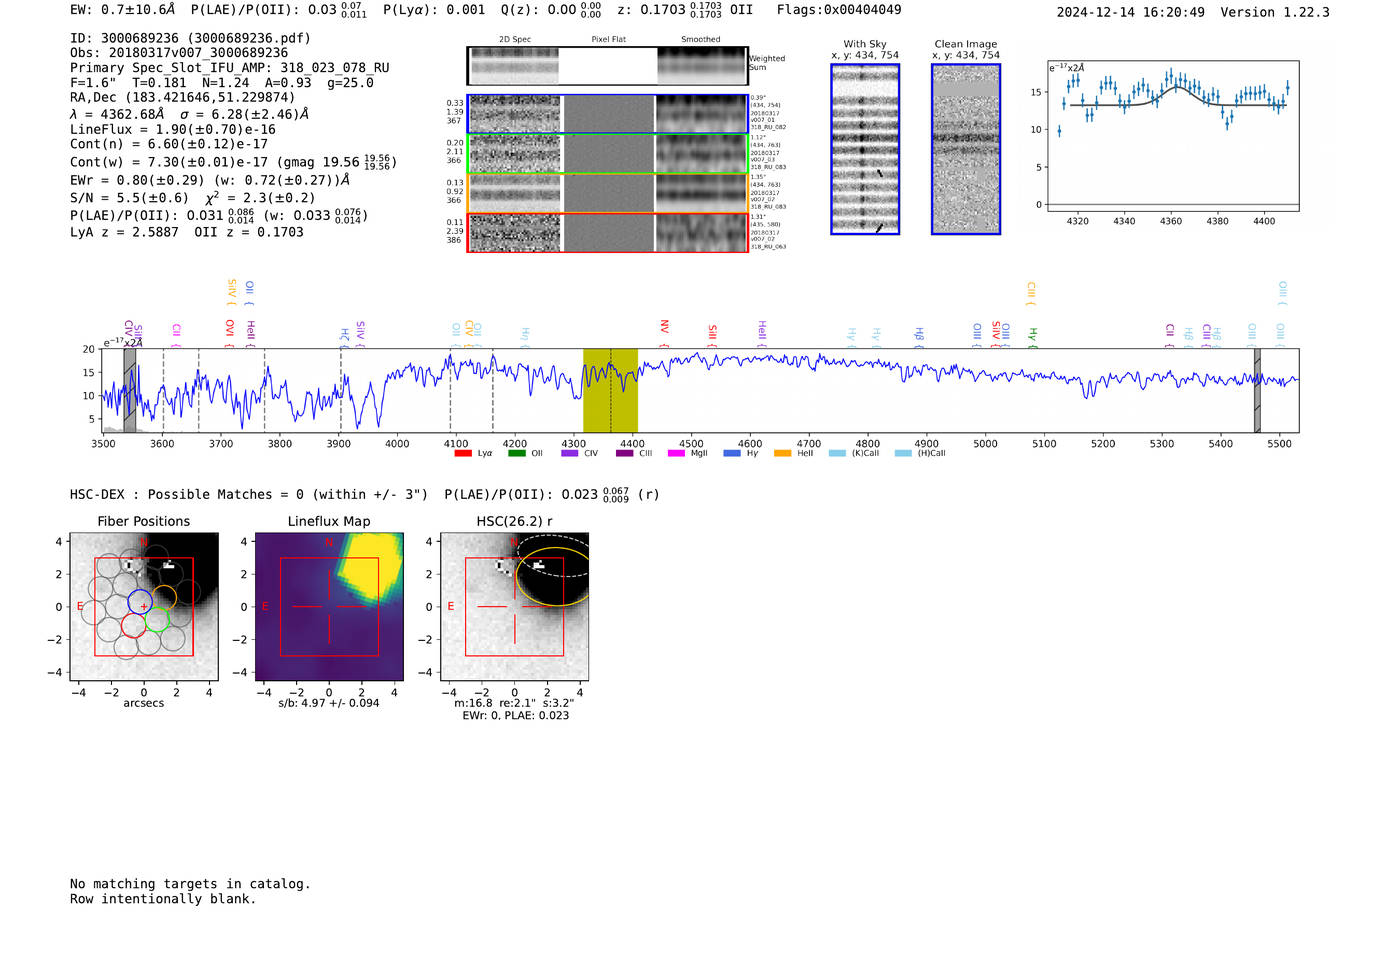Click 'EW: 0.7±10.6Å' in header
This screenshot has height=953, width=1400.
(123, 10)
